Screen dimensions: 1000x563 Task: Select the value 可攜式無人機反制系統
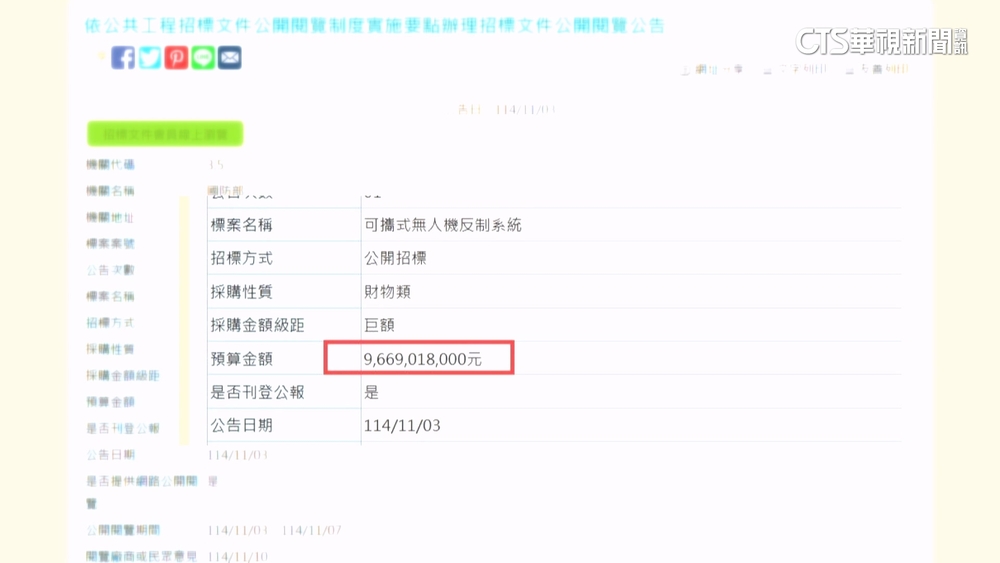pos(443,225)
